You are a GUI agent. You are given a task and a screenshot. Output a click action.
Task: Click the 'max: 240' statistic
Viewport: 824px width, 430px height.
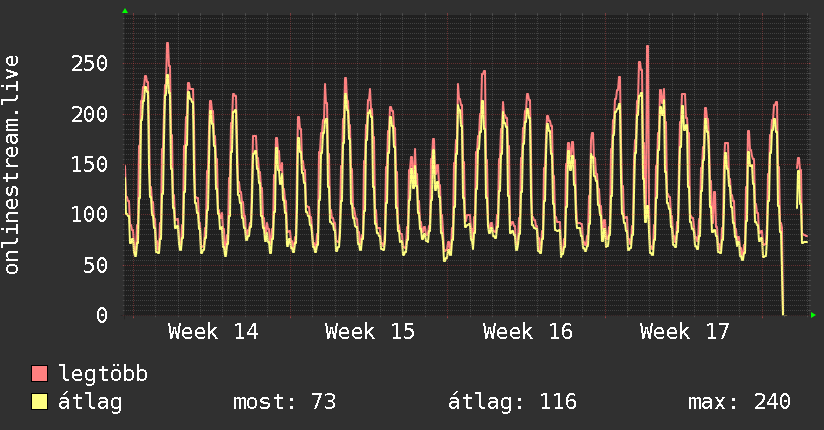(739, 402)
